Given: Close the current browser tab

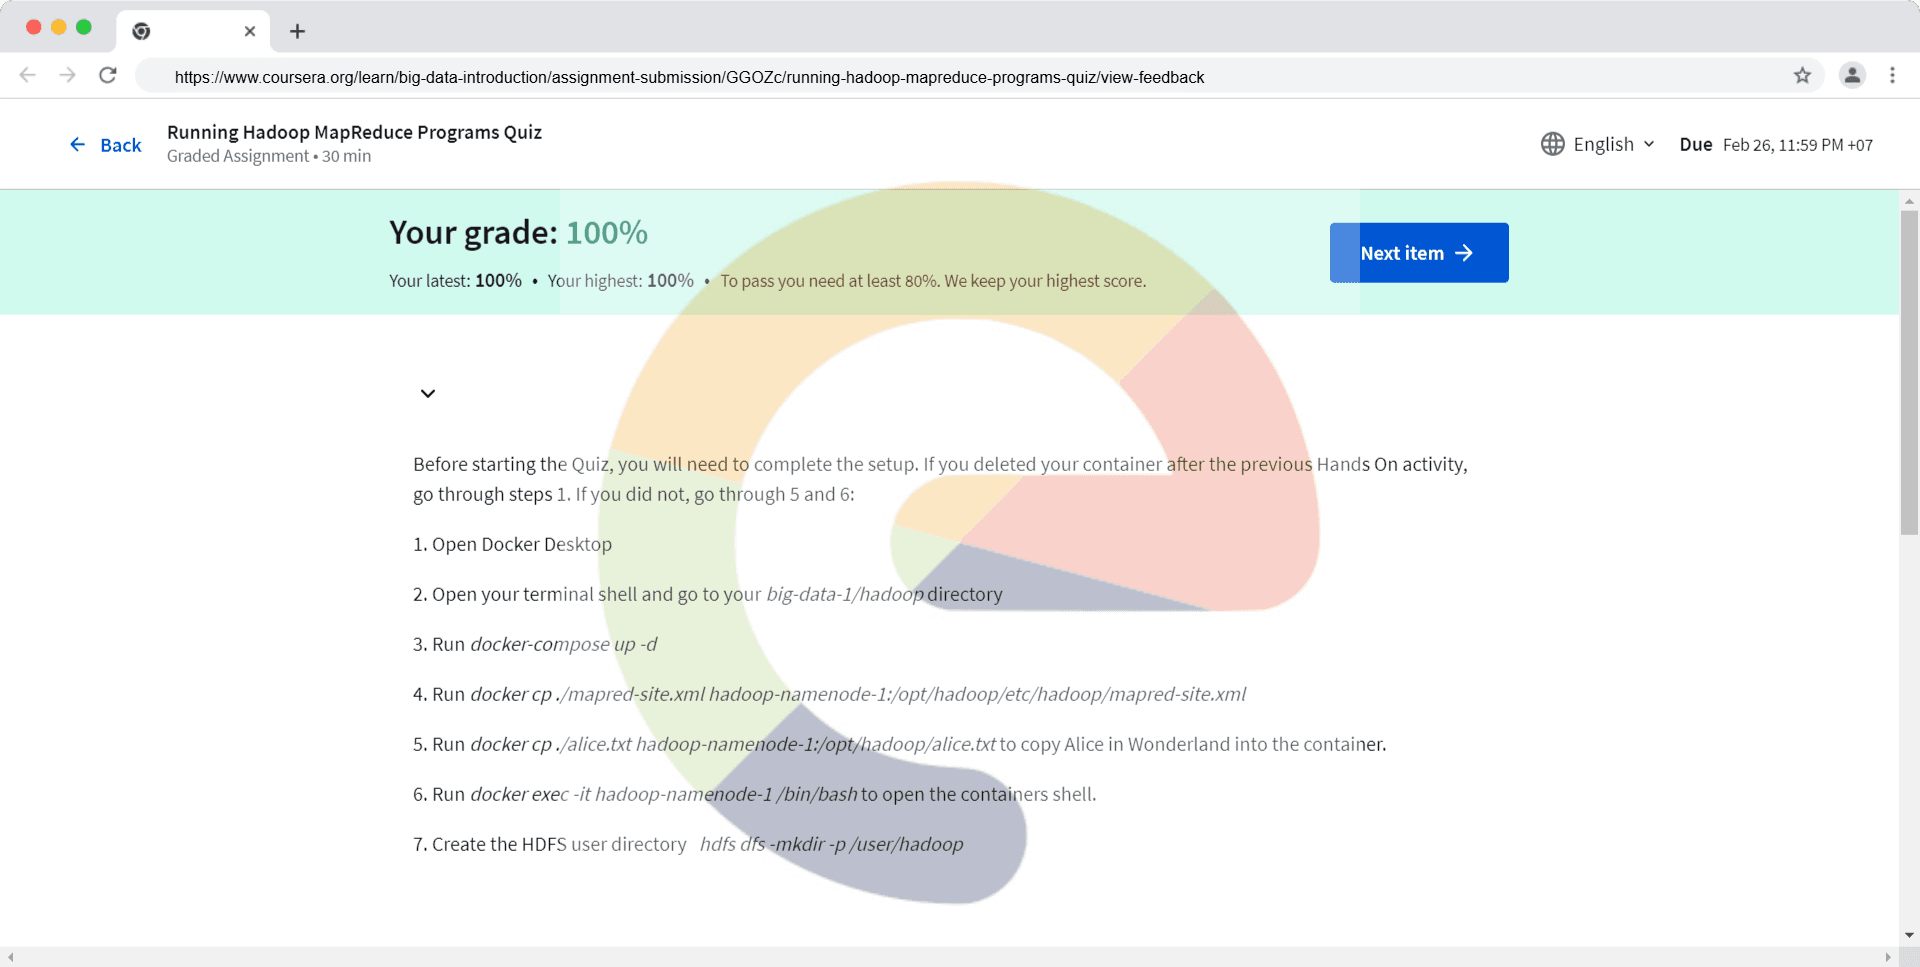Looking at the screenshot, I should click(x=250, y=31).
